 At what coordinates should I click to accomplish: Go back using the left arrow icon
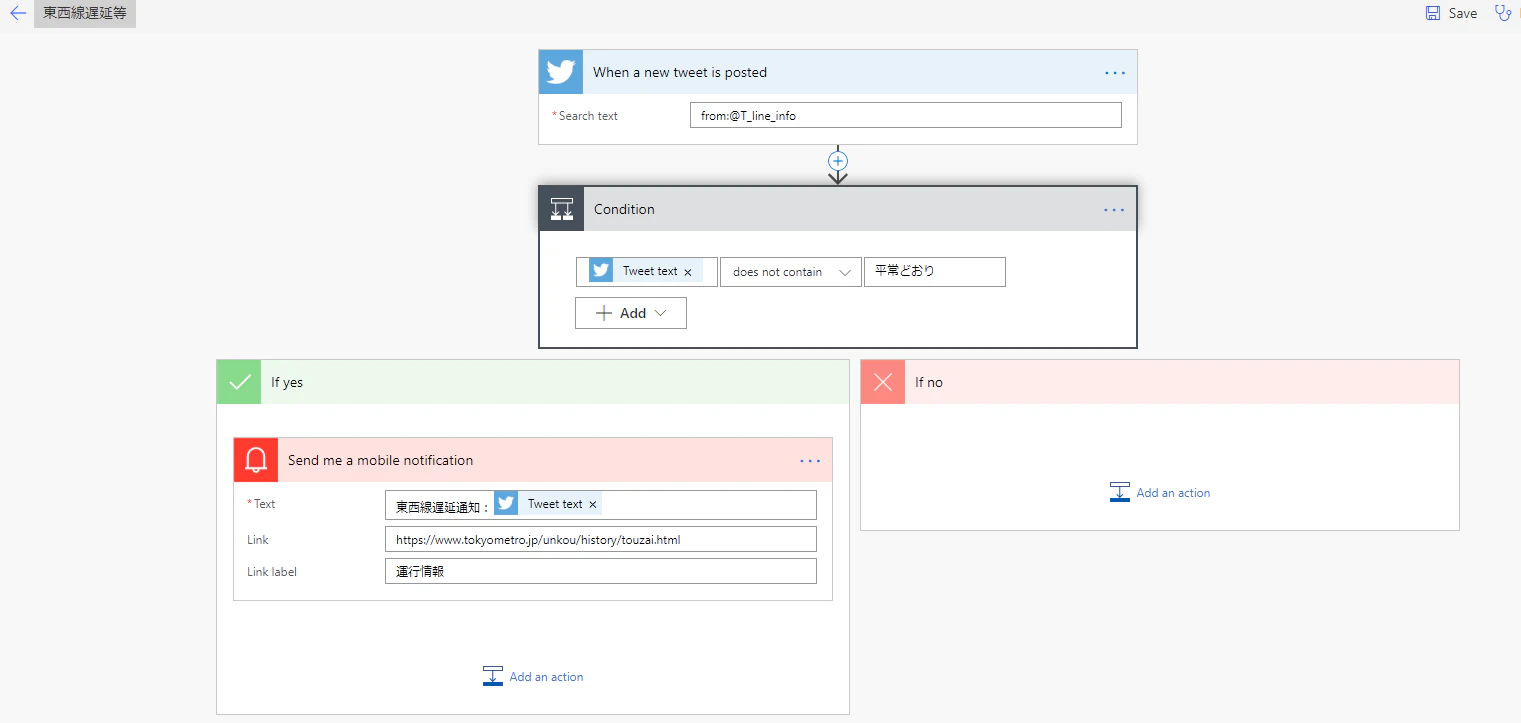click(x=17, y=13)
